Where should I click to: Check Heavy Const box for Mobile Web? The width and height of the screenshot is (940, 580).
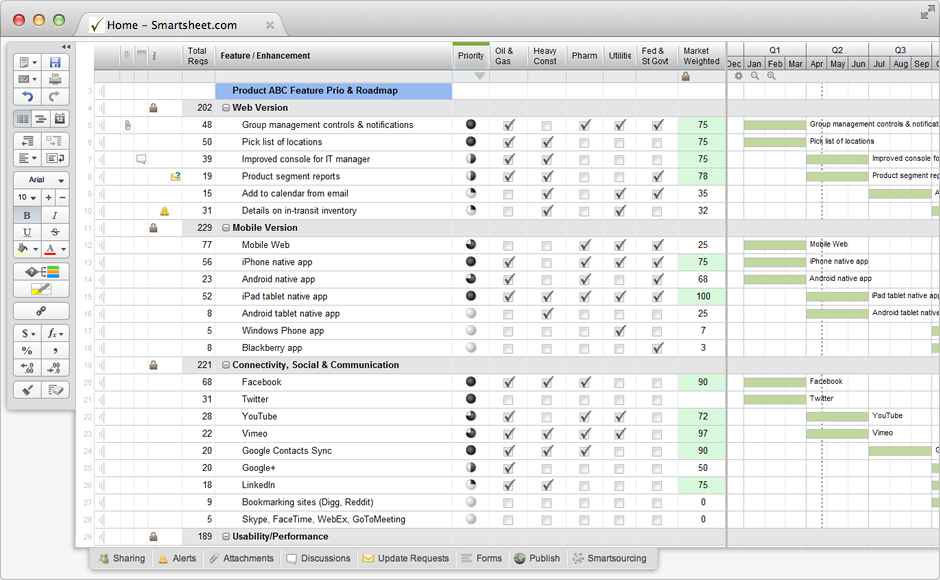(546, 245)
